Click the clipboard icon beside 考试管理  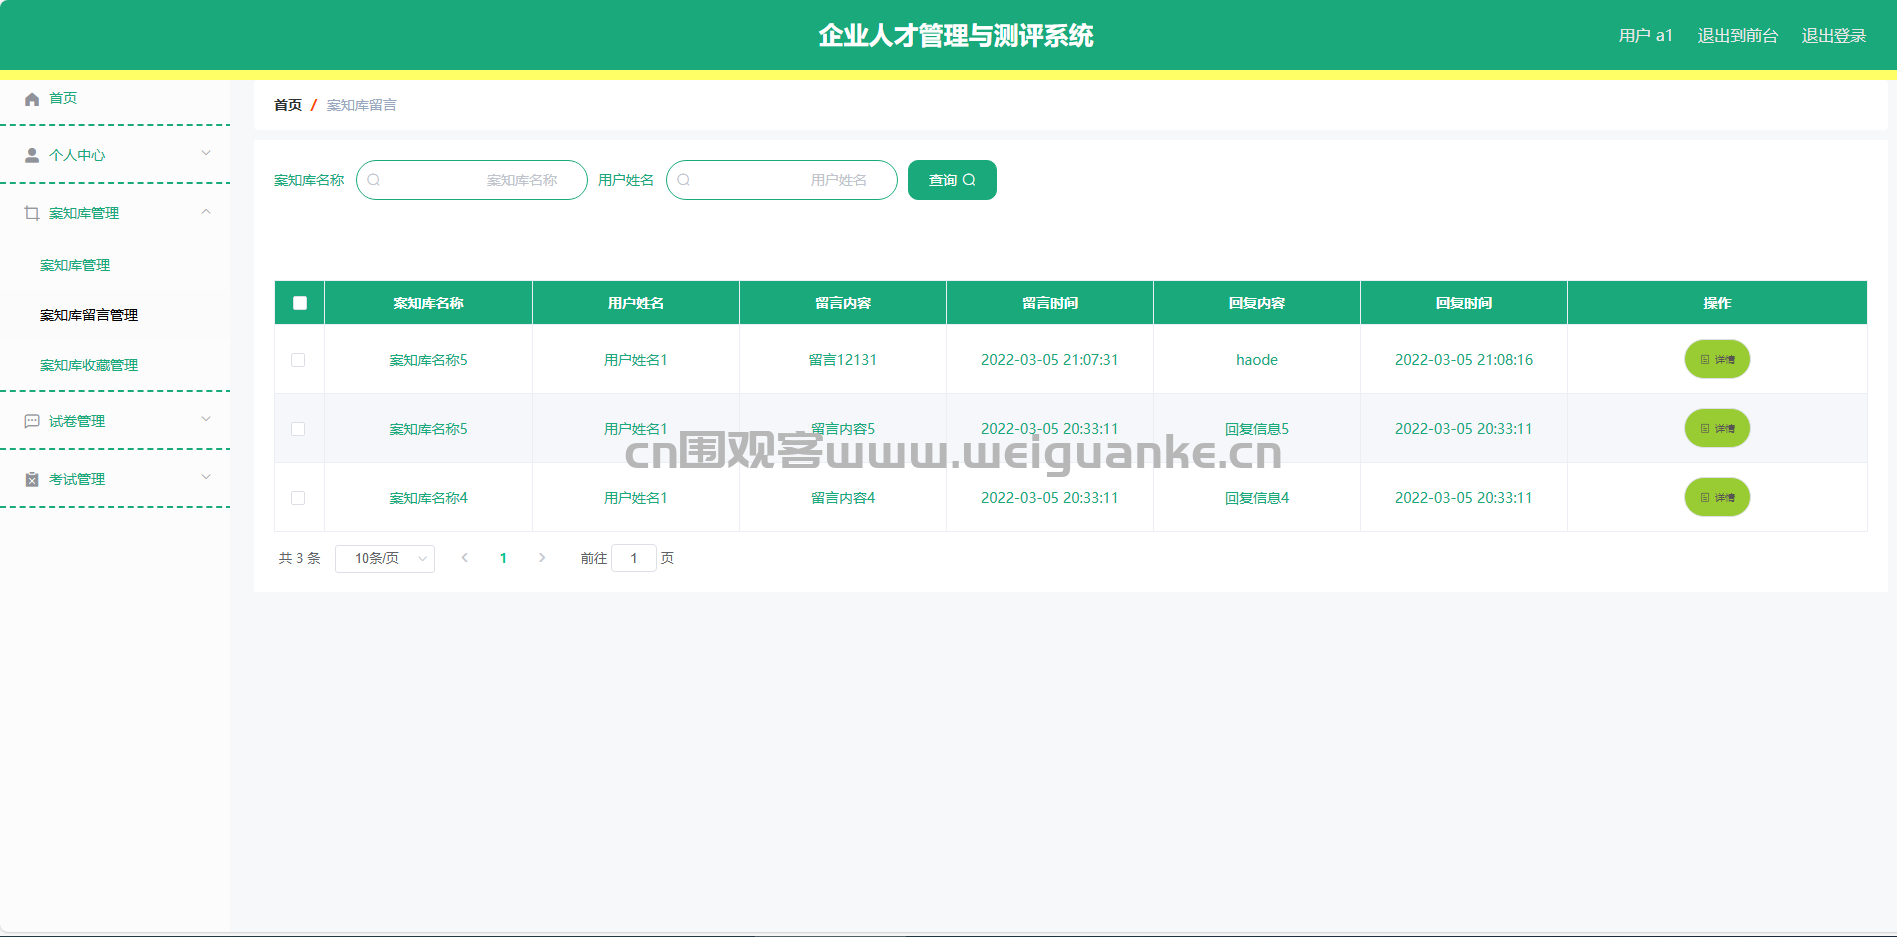coord(32,479)
